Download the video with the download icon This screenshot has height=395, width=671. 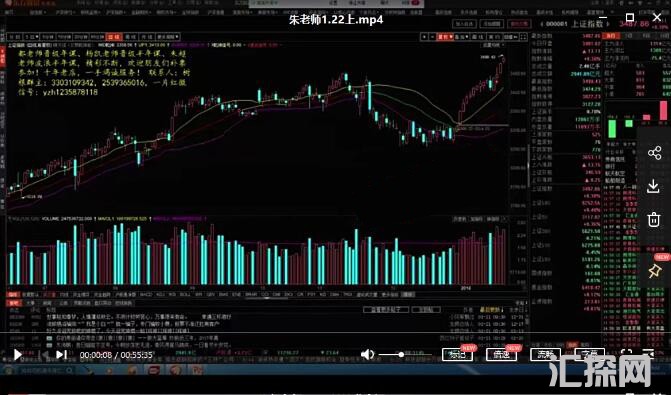(x=653, y=187)
